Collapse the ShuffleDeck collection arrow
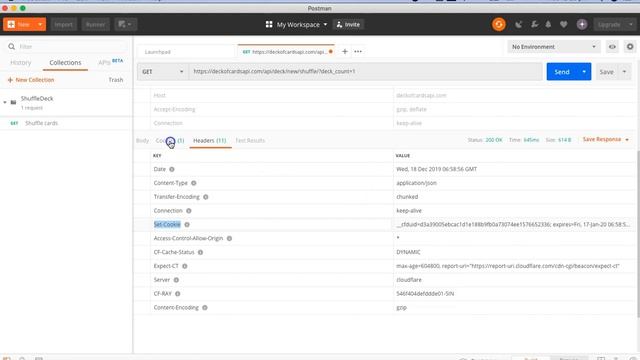 point(5,102)
